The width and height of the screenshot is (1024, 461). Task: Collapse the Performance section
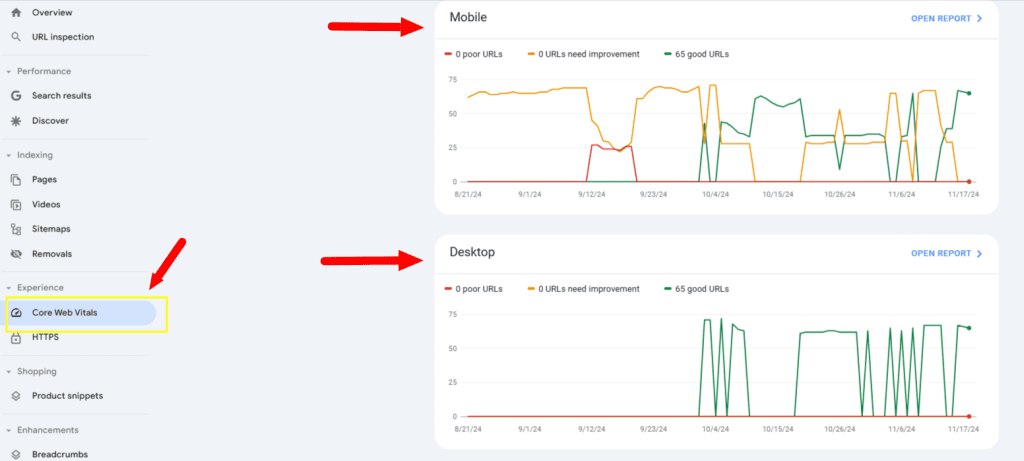point(9,72)
